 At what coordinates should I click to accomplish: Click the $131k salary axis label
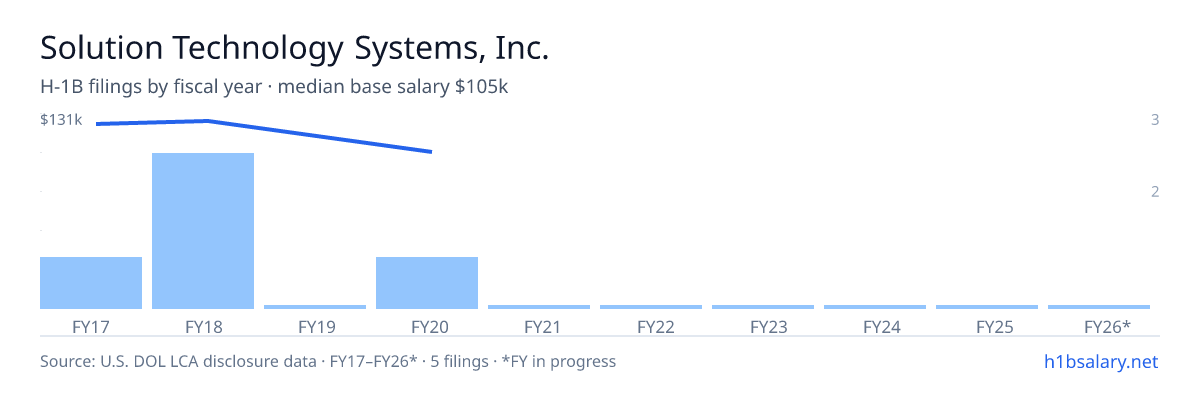61,119
